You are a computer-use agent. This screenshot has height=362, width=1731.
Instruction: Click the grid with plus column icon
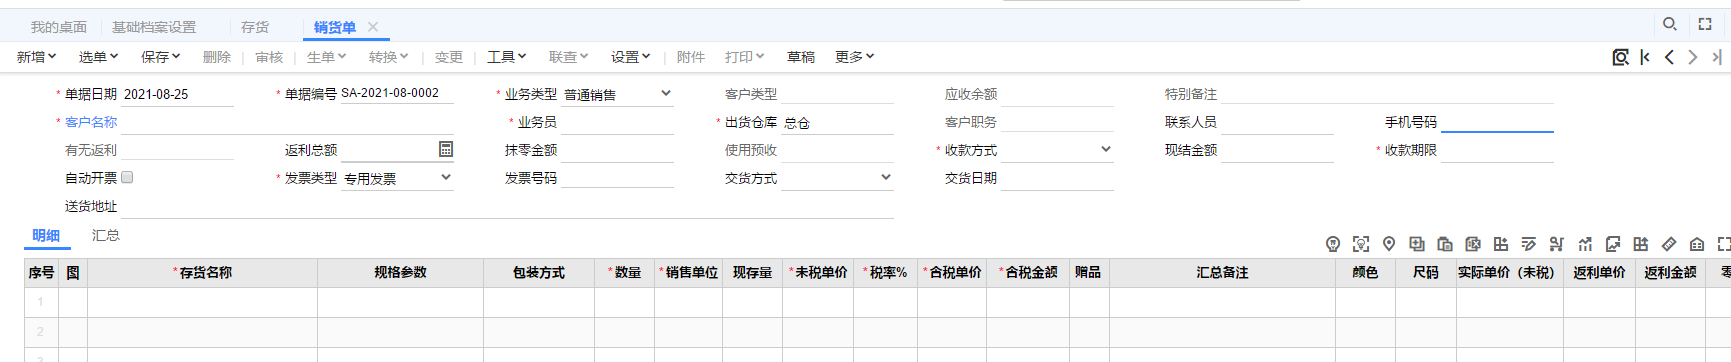click(1501, 244)
